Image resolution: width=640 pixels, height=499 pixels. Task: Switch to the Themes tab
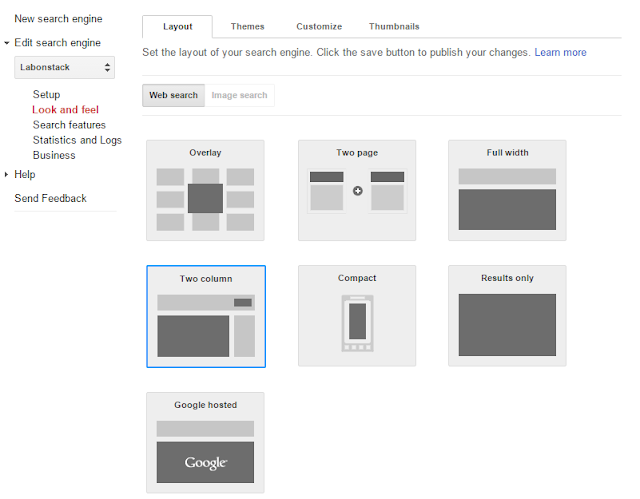(247, 27)
